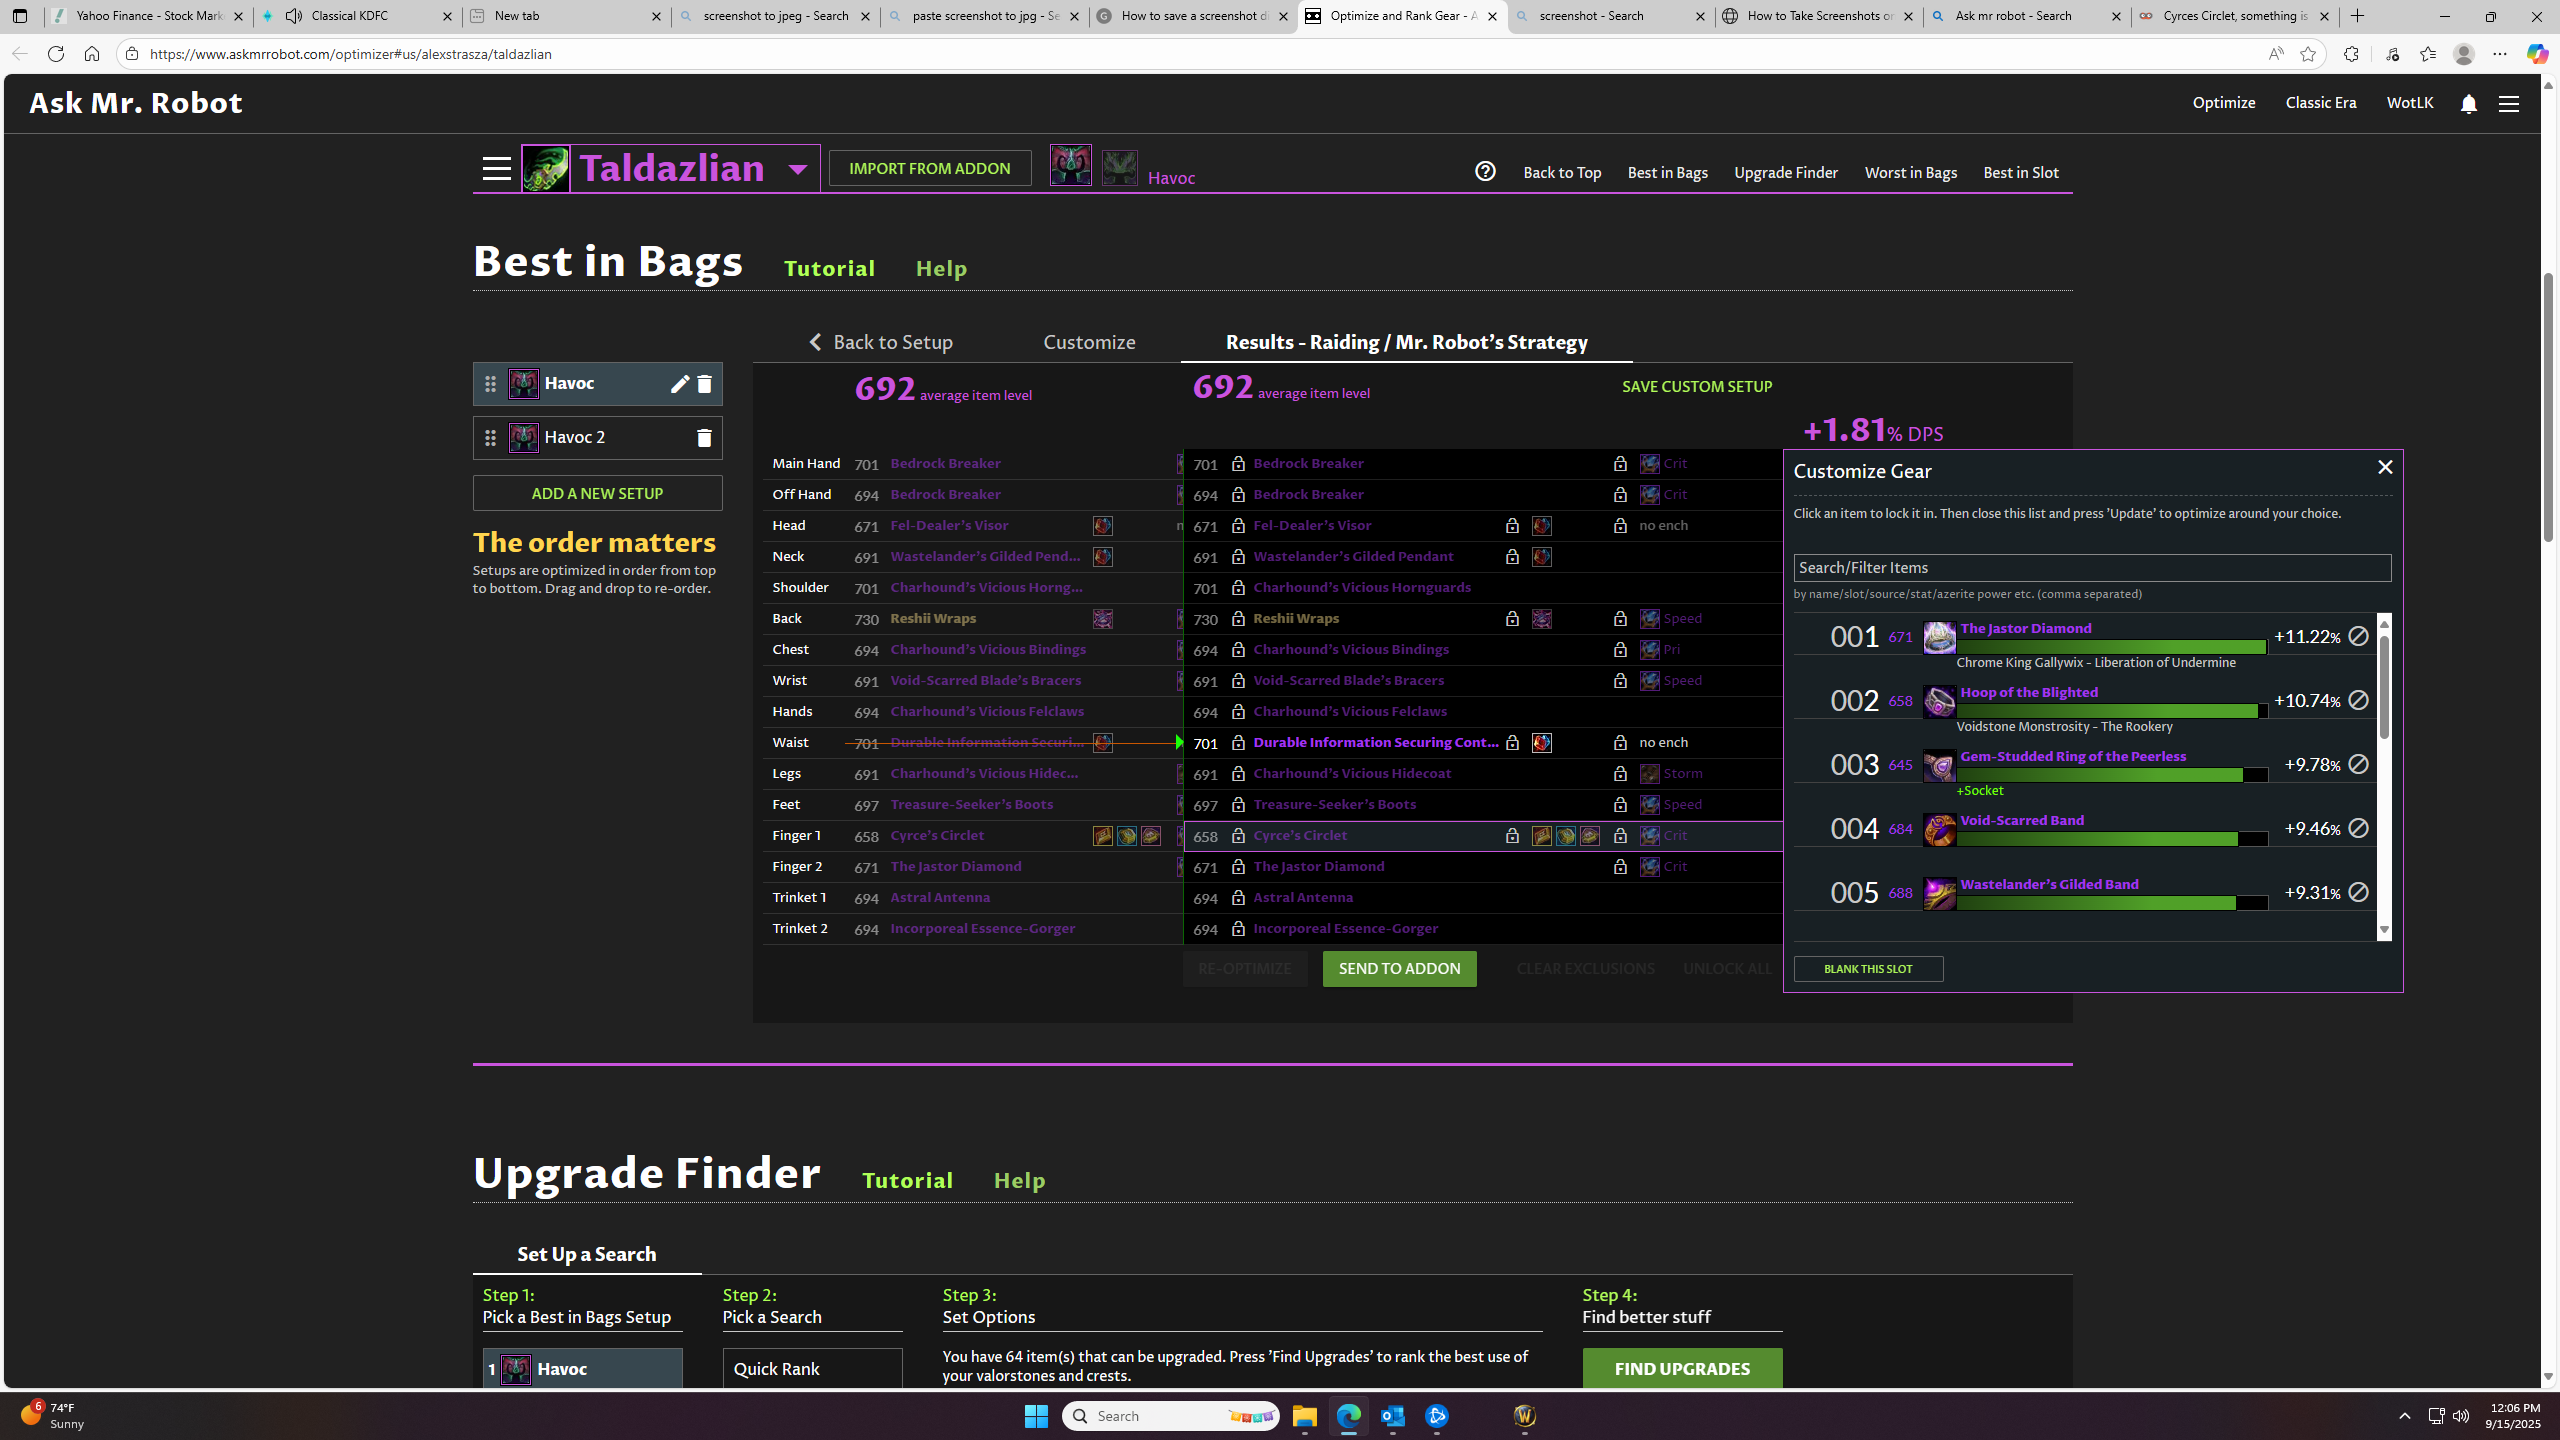
Task: Click the help question mark icon
Action: point(1485,172)
